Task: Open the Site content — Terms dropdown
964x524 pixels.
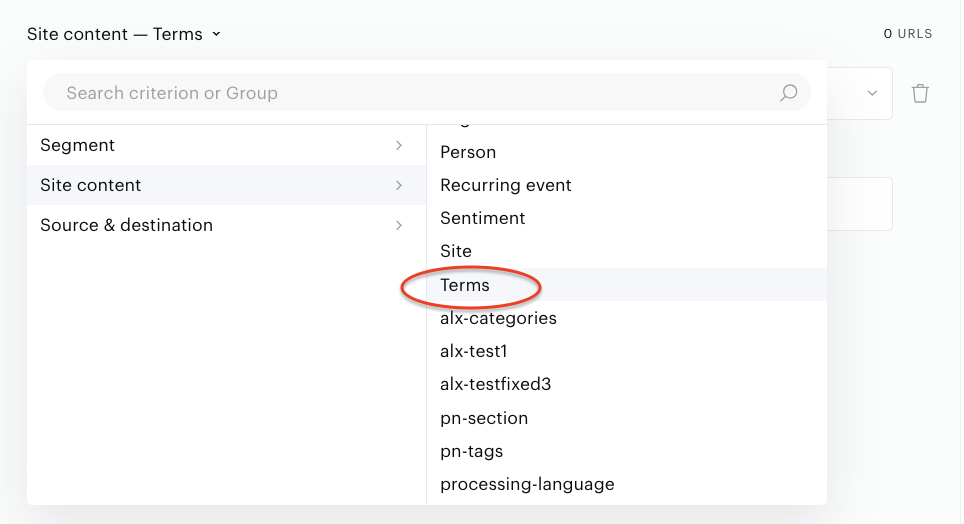Action: [124, 34]
